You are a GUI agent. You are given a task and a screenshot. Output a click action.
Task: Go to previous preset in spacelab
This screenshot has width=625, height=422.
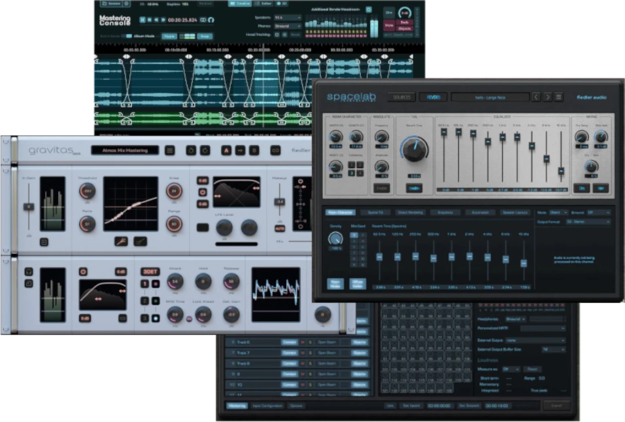[x=536, y=97]
